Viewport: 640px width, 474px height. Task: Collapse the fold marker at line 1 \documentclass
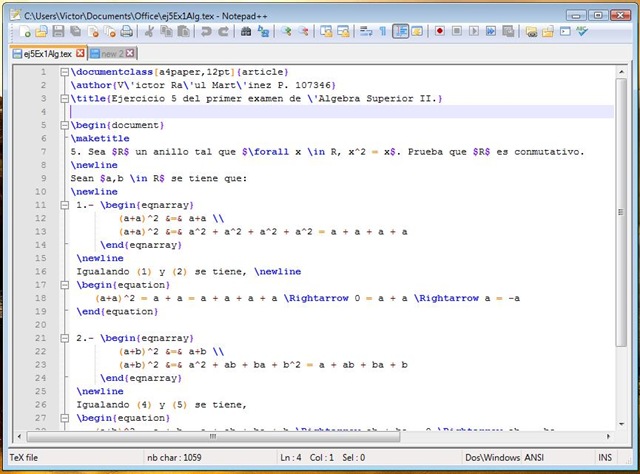(64, 72)
